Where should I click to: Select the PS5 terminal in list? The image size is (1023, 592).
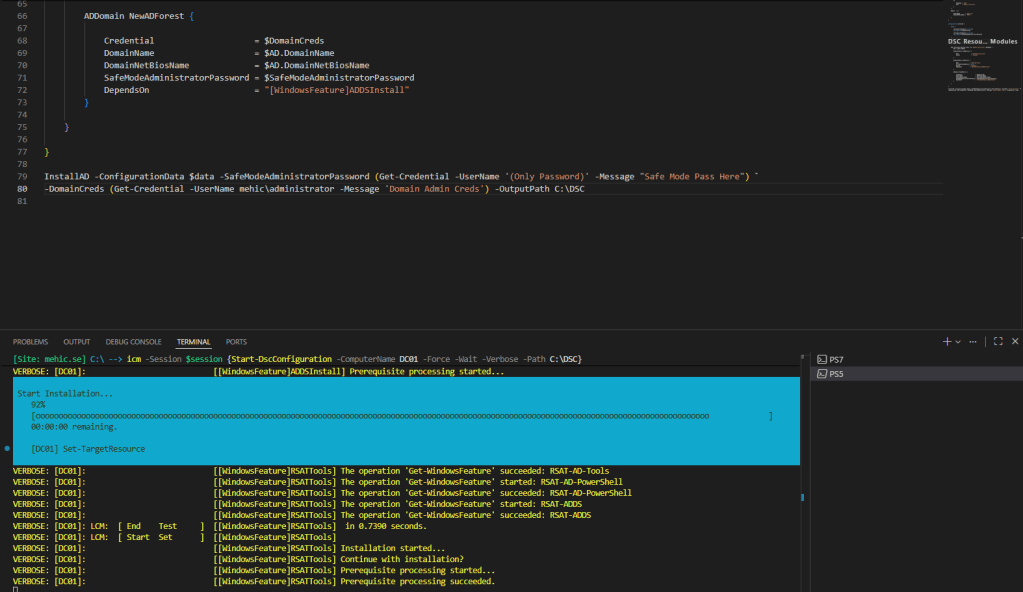coord(836,374)
